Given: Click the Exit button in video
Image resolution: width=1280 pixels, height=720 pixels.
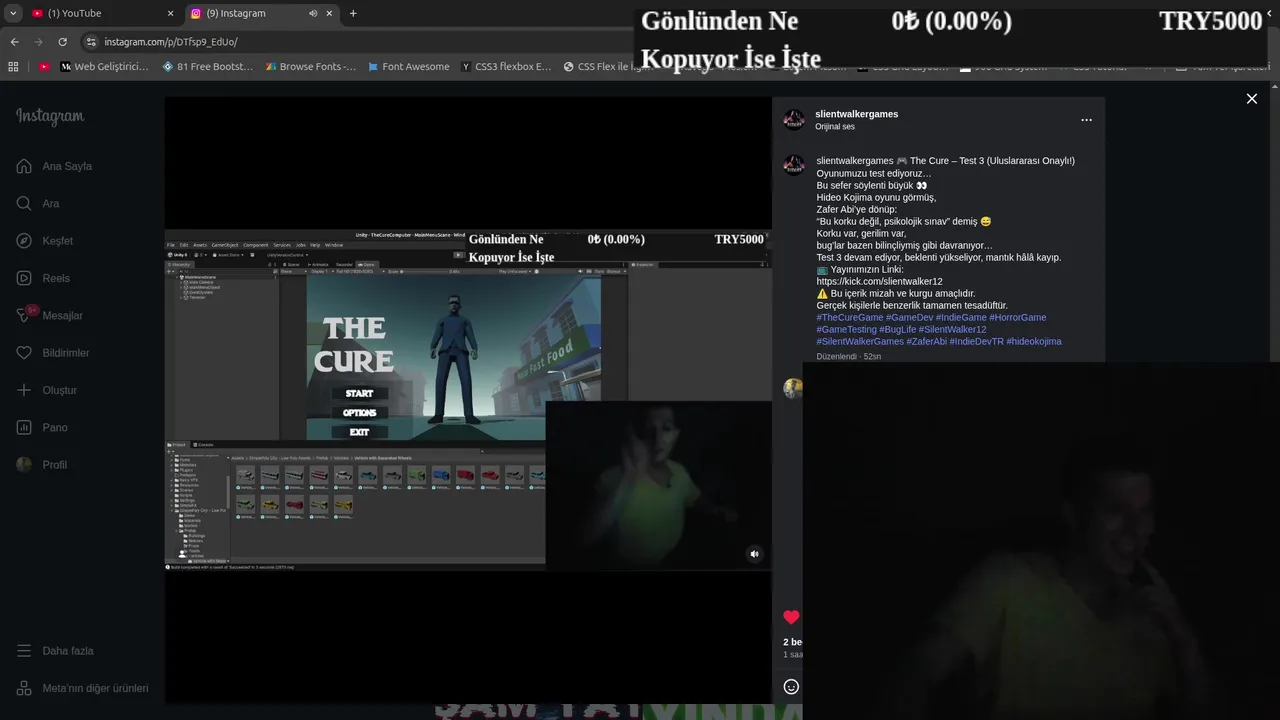Looking at the screenshot, I should [x=359, y=432].
